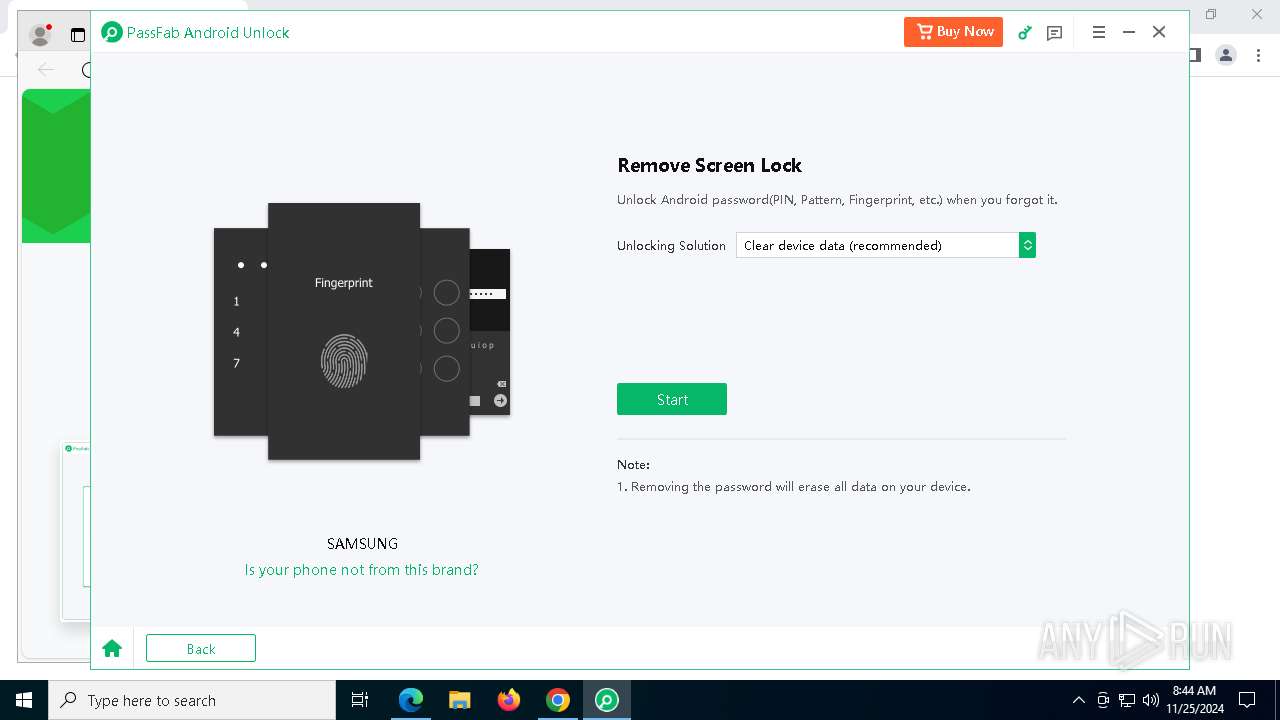Screen dimensions: 1280x720
Task: Launch Microsoft Edge from taskbar
Action: pyautogui.click(x=411, y=700)
